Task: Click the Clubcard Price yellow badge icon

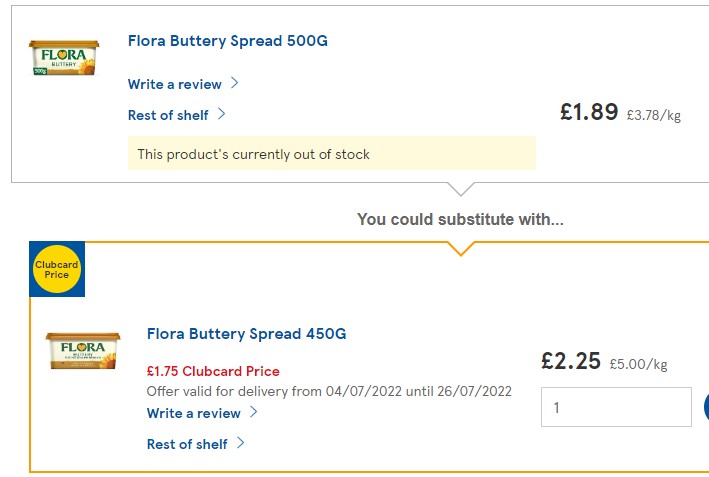Action: click(x=57, y=269)
